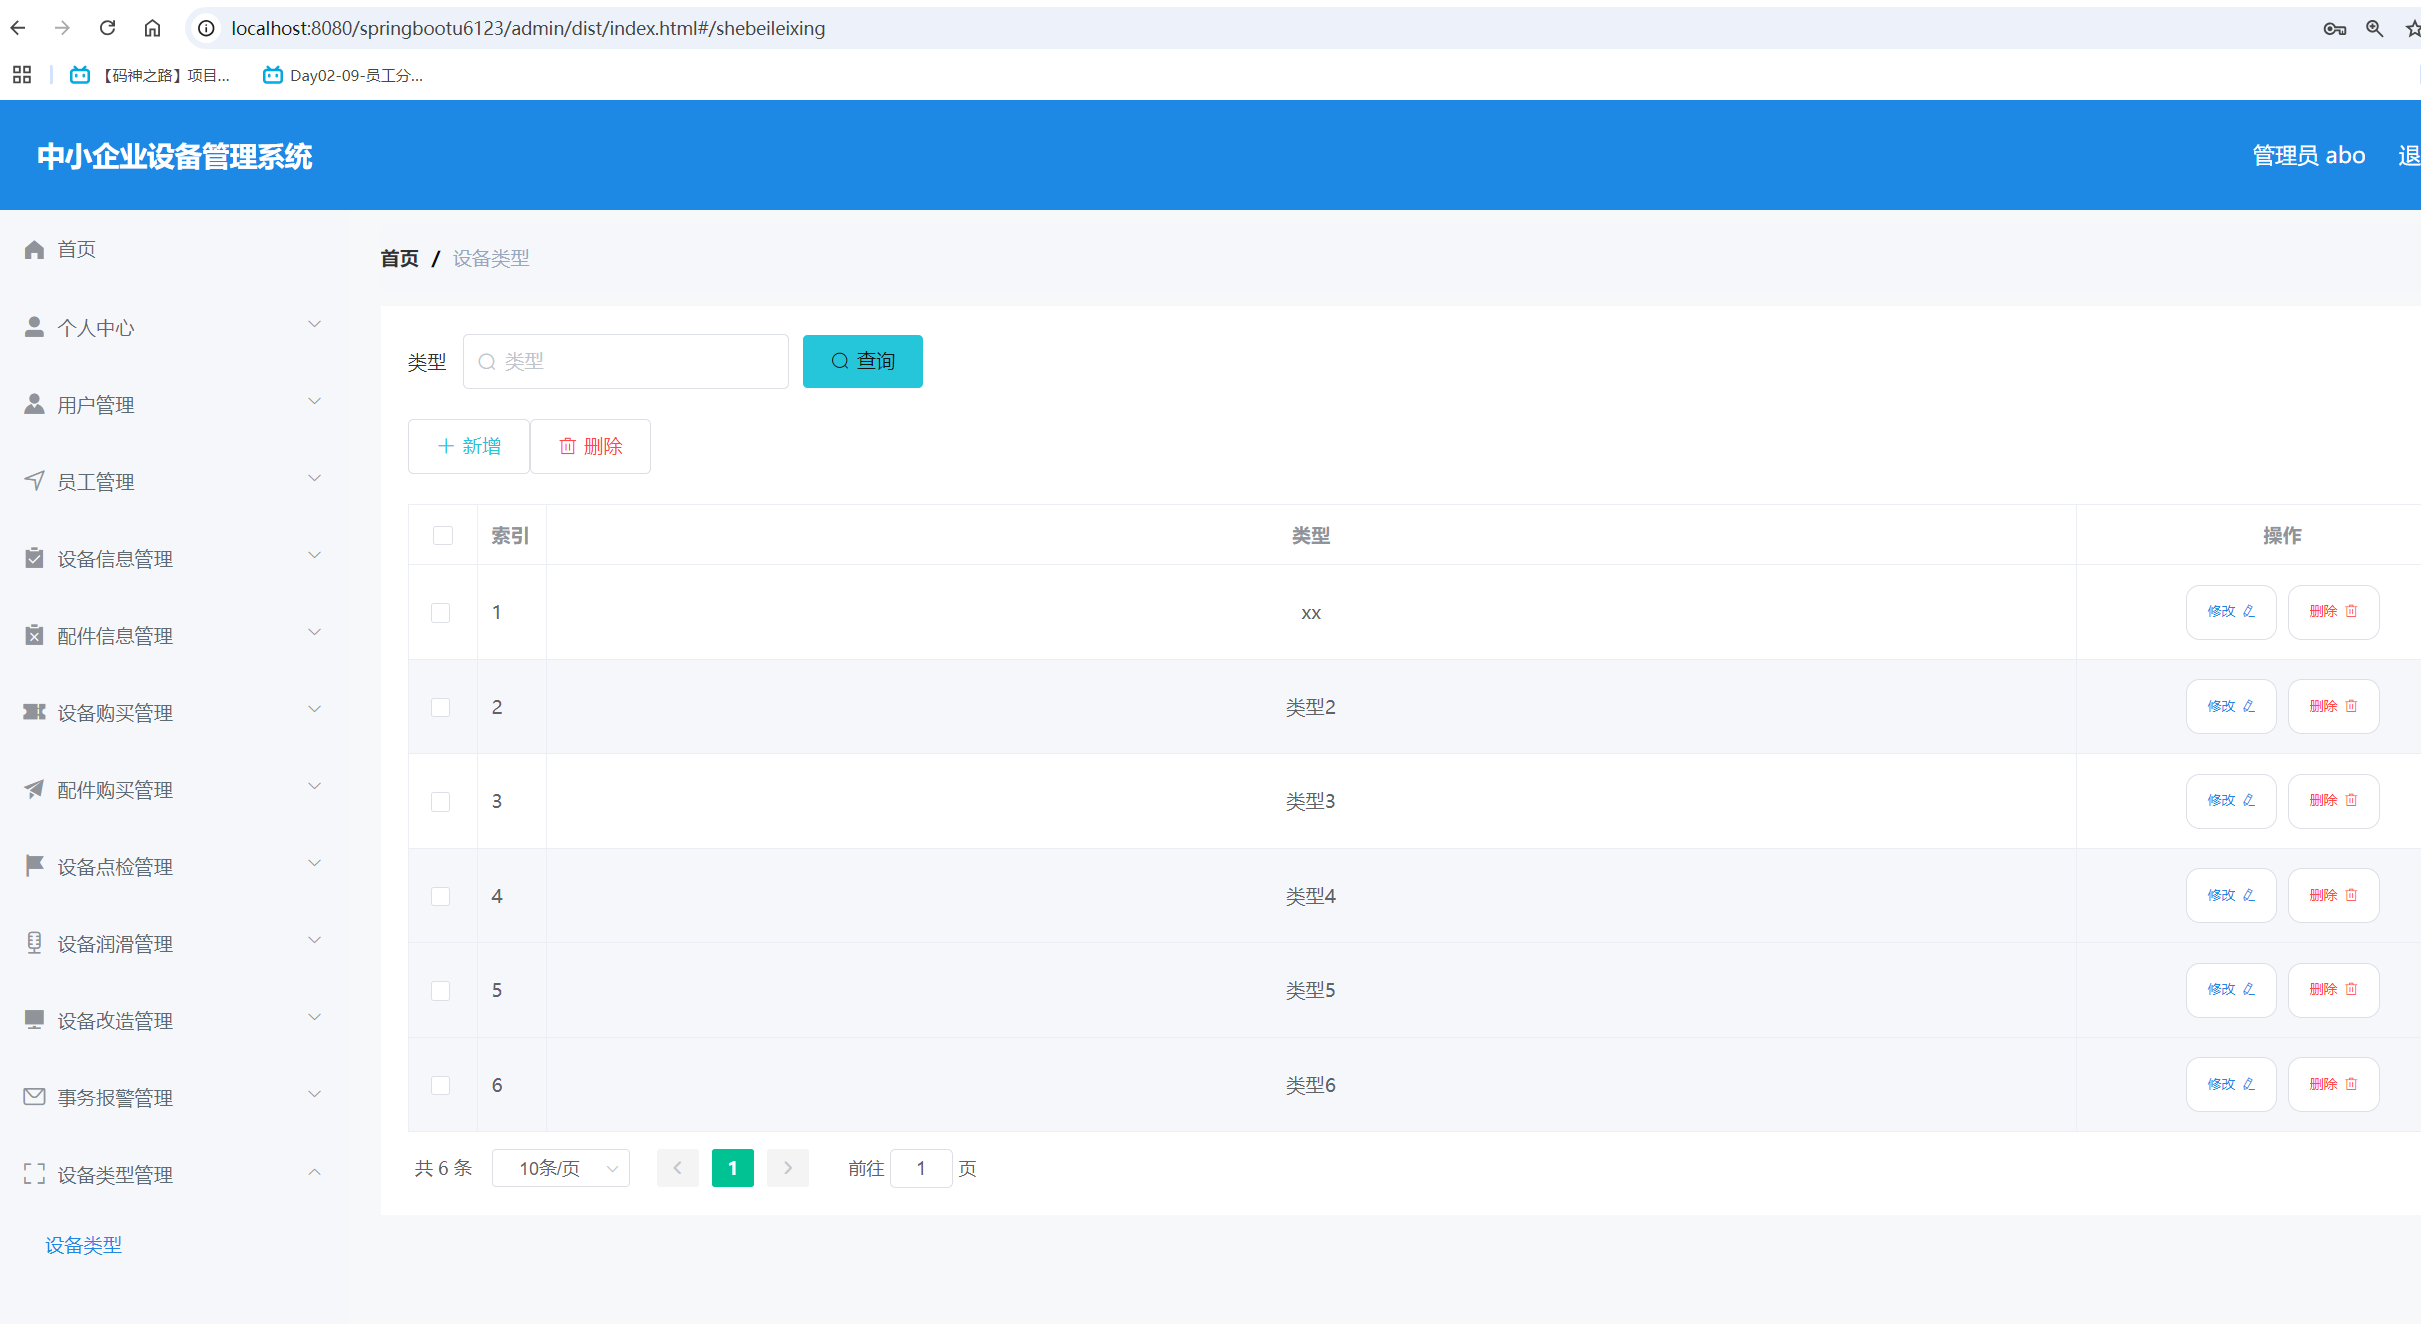
Task: Open the apps grid icon in bookmarks bar
Action: [22, 75]
